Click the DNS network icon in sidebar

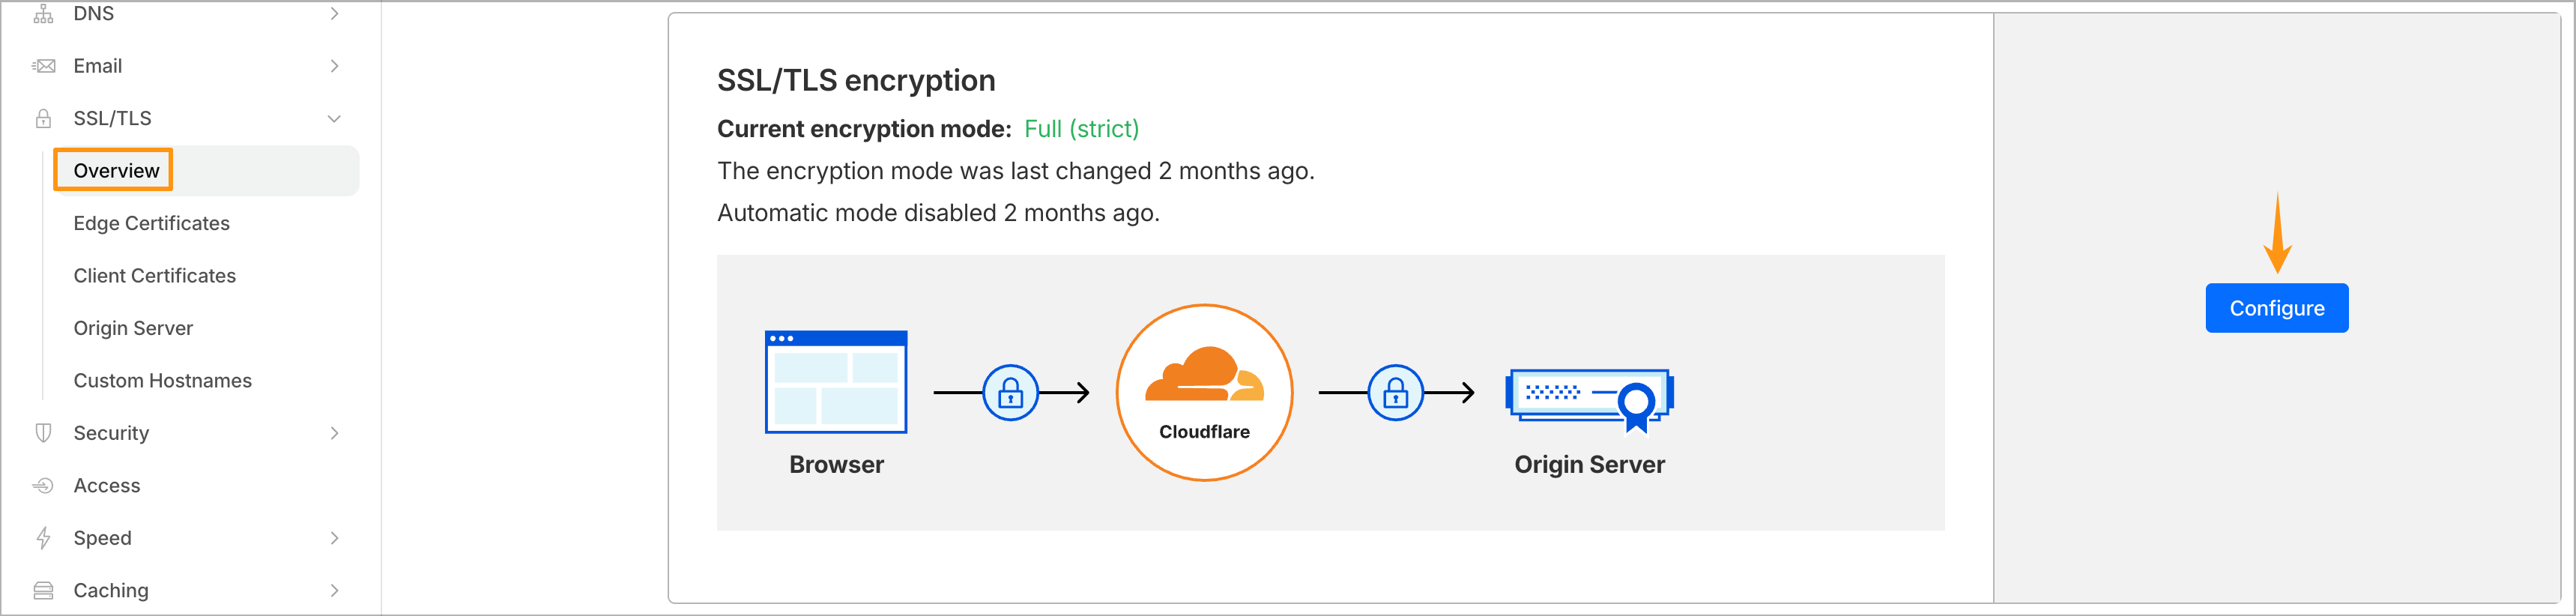(43, 14)
